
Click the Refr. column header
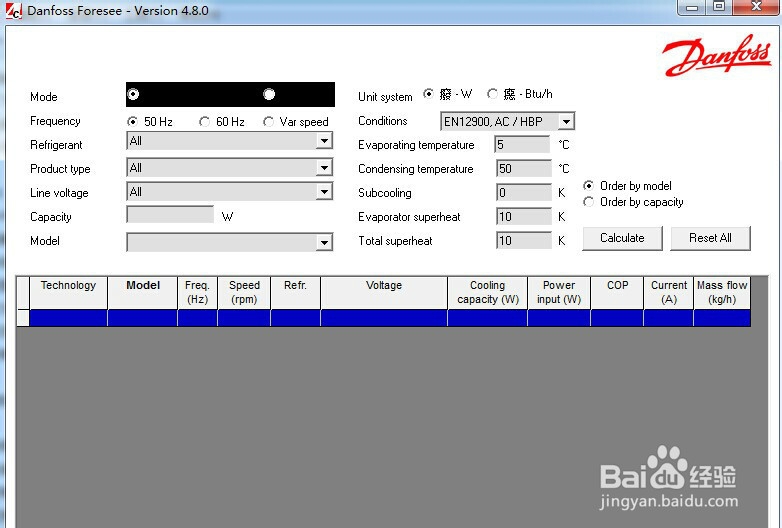tap(295, 293)
